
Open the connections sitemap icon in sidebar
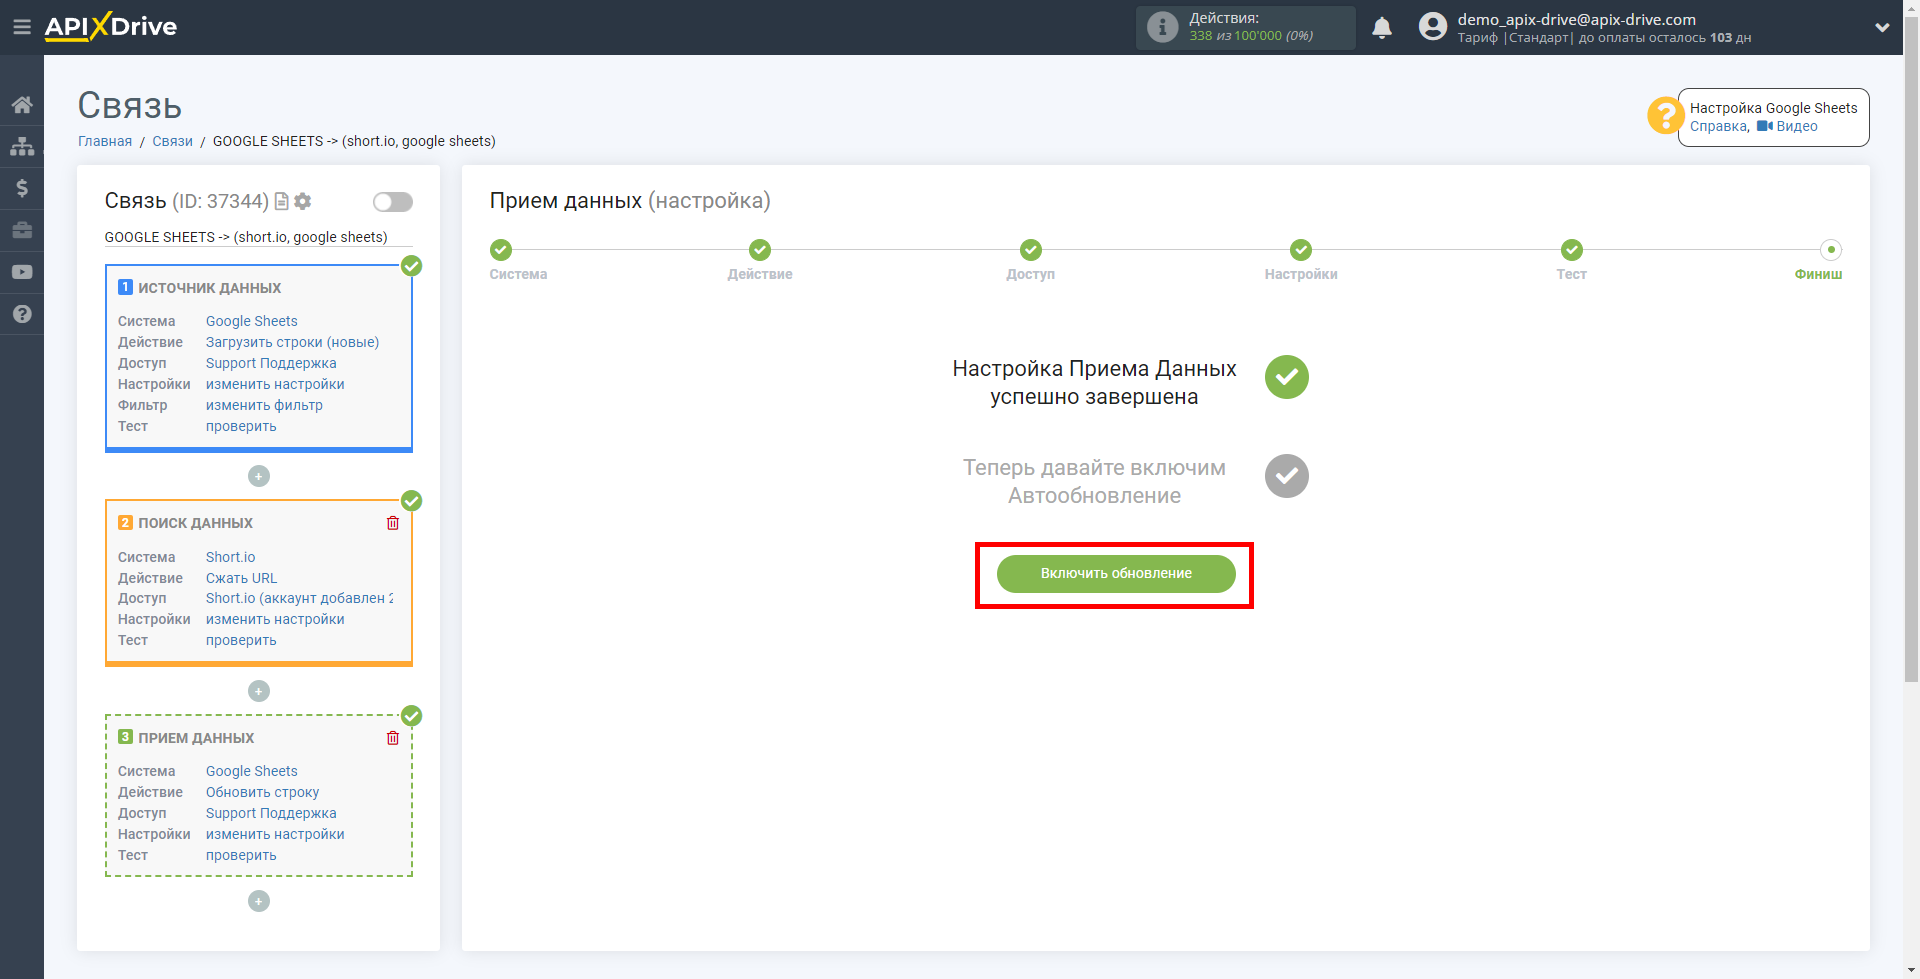(x=22, y=146)
